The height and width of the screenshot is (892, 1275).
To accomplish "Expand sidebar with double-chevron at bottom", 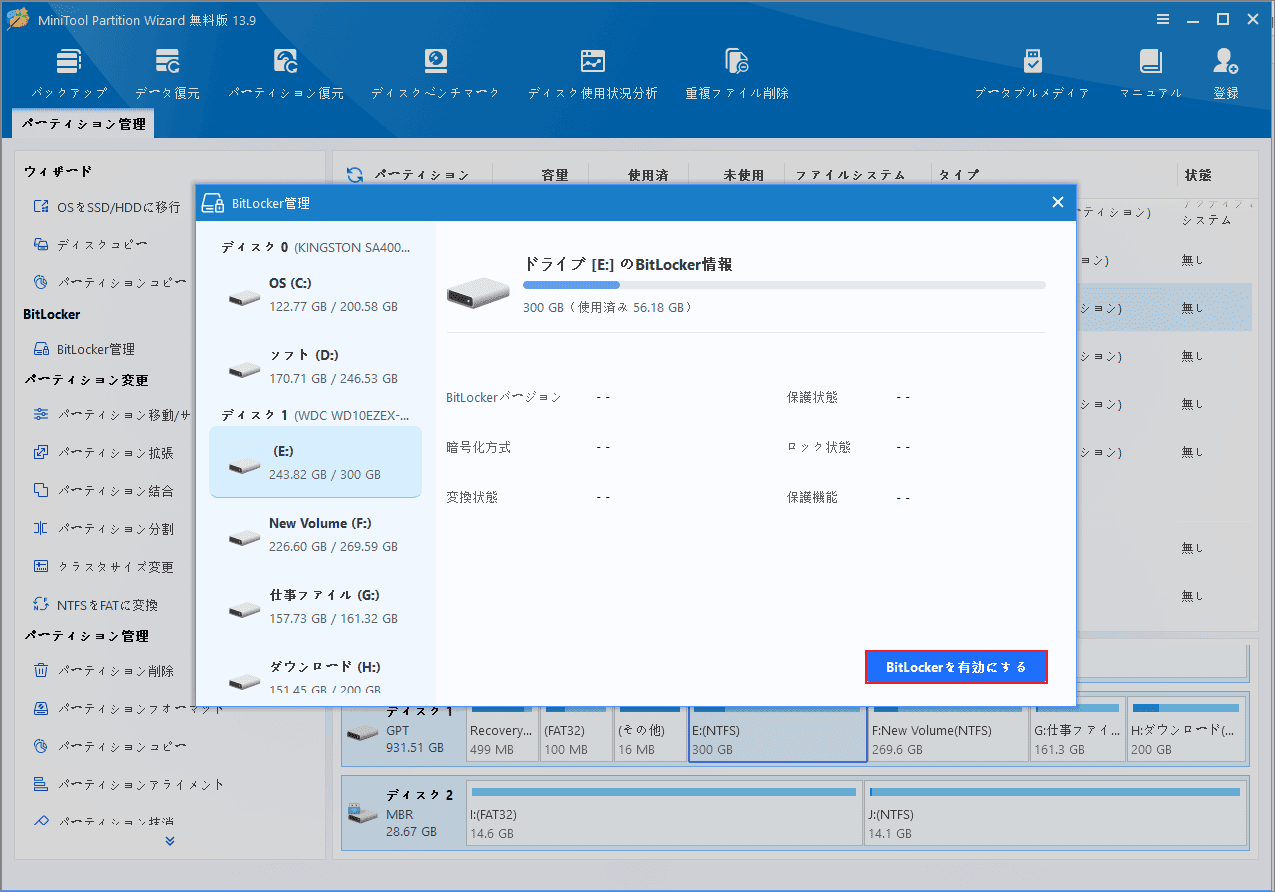I will 170,841.
